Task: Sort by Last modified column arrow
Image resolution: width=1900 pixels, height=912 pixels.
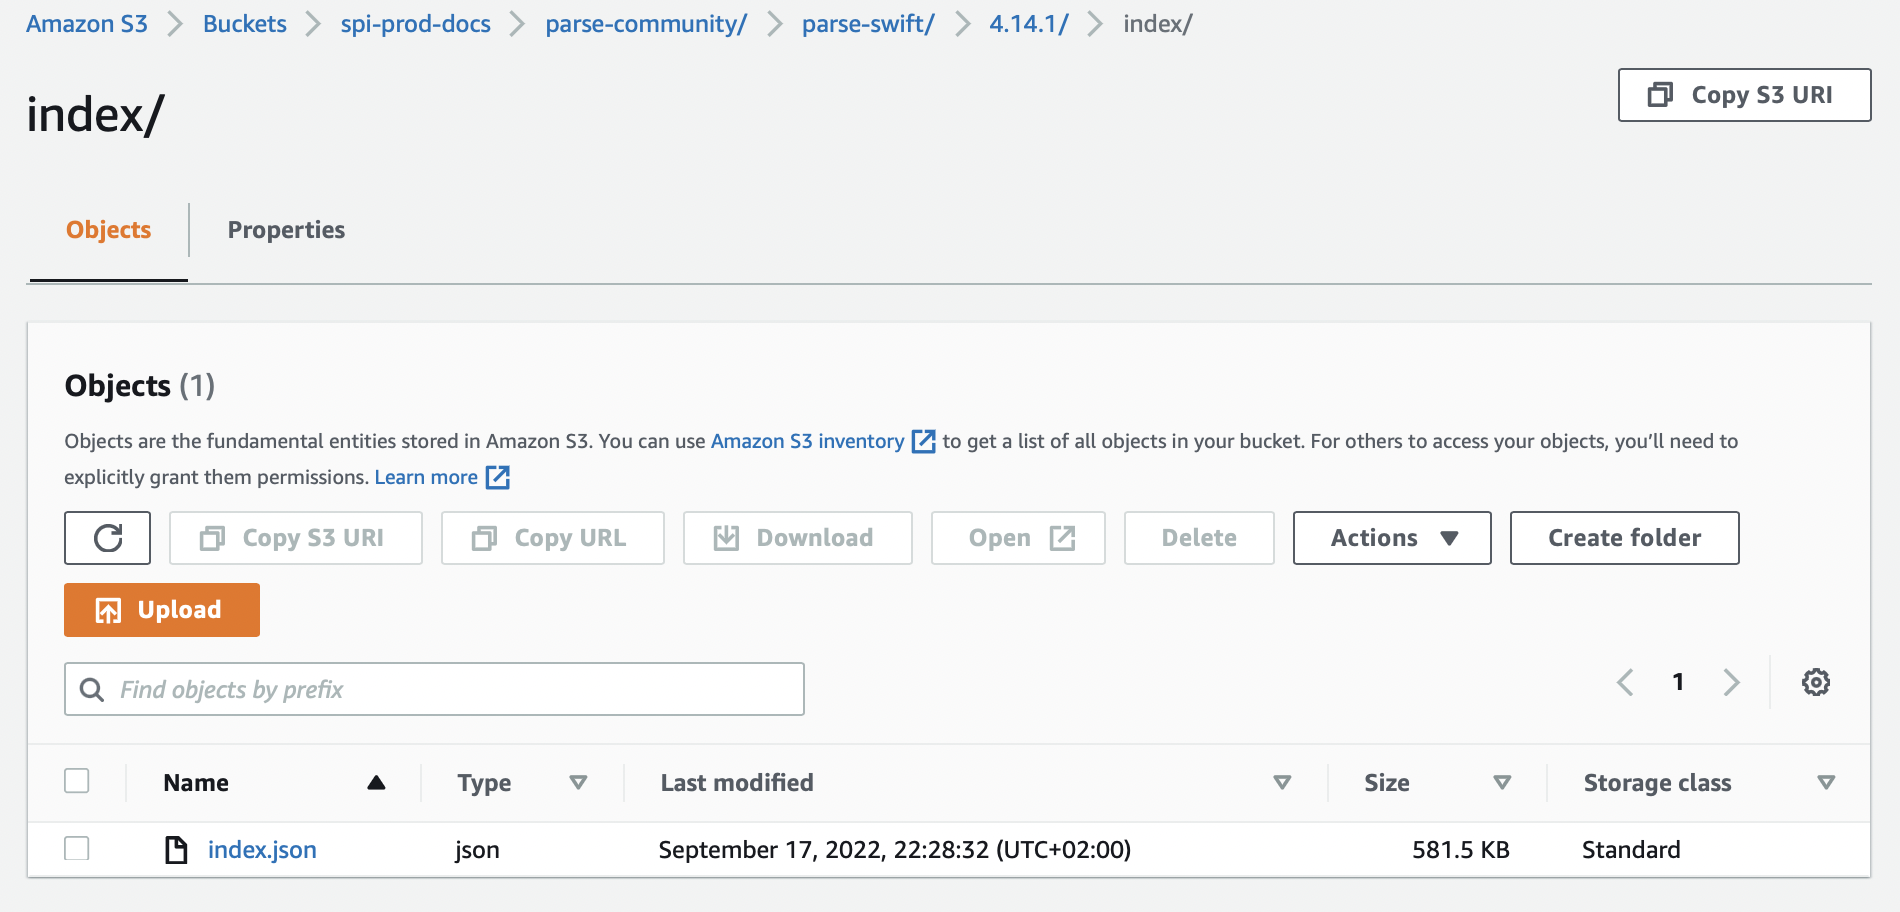Action: [1282, 783]
